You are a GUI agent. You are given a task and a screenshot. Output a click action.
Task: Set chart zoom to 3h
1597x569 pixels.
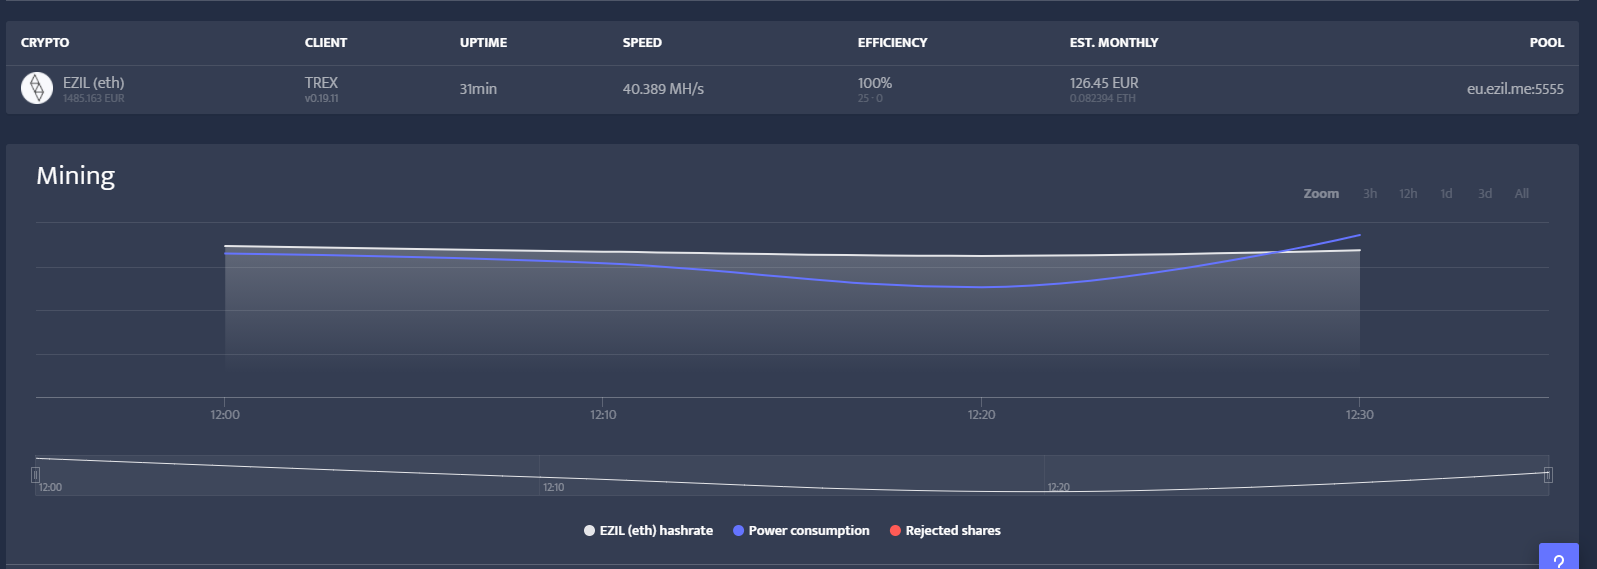[1370, 194]
